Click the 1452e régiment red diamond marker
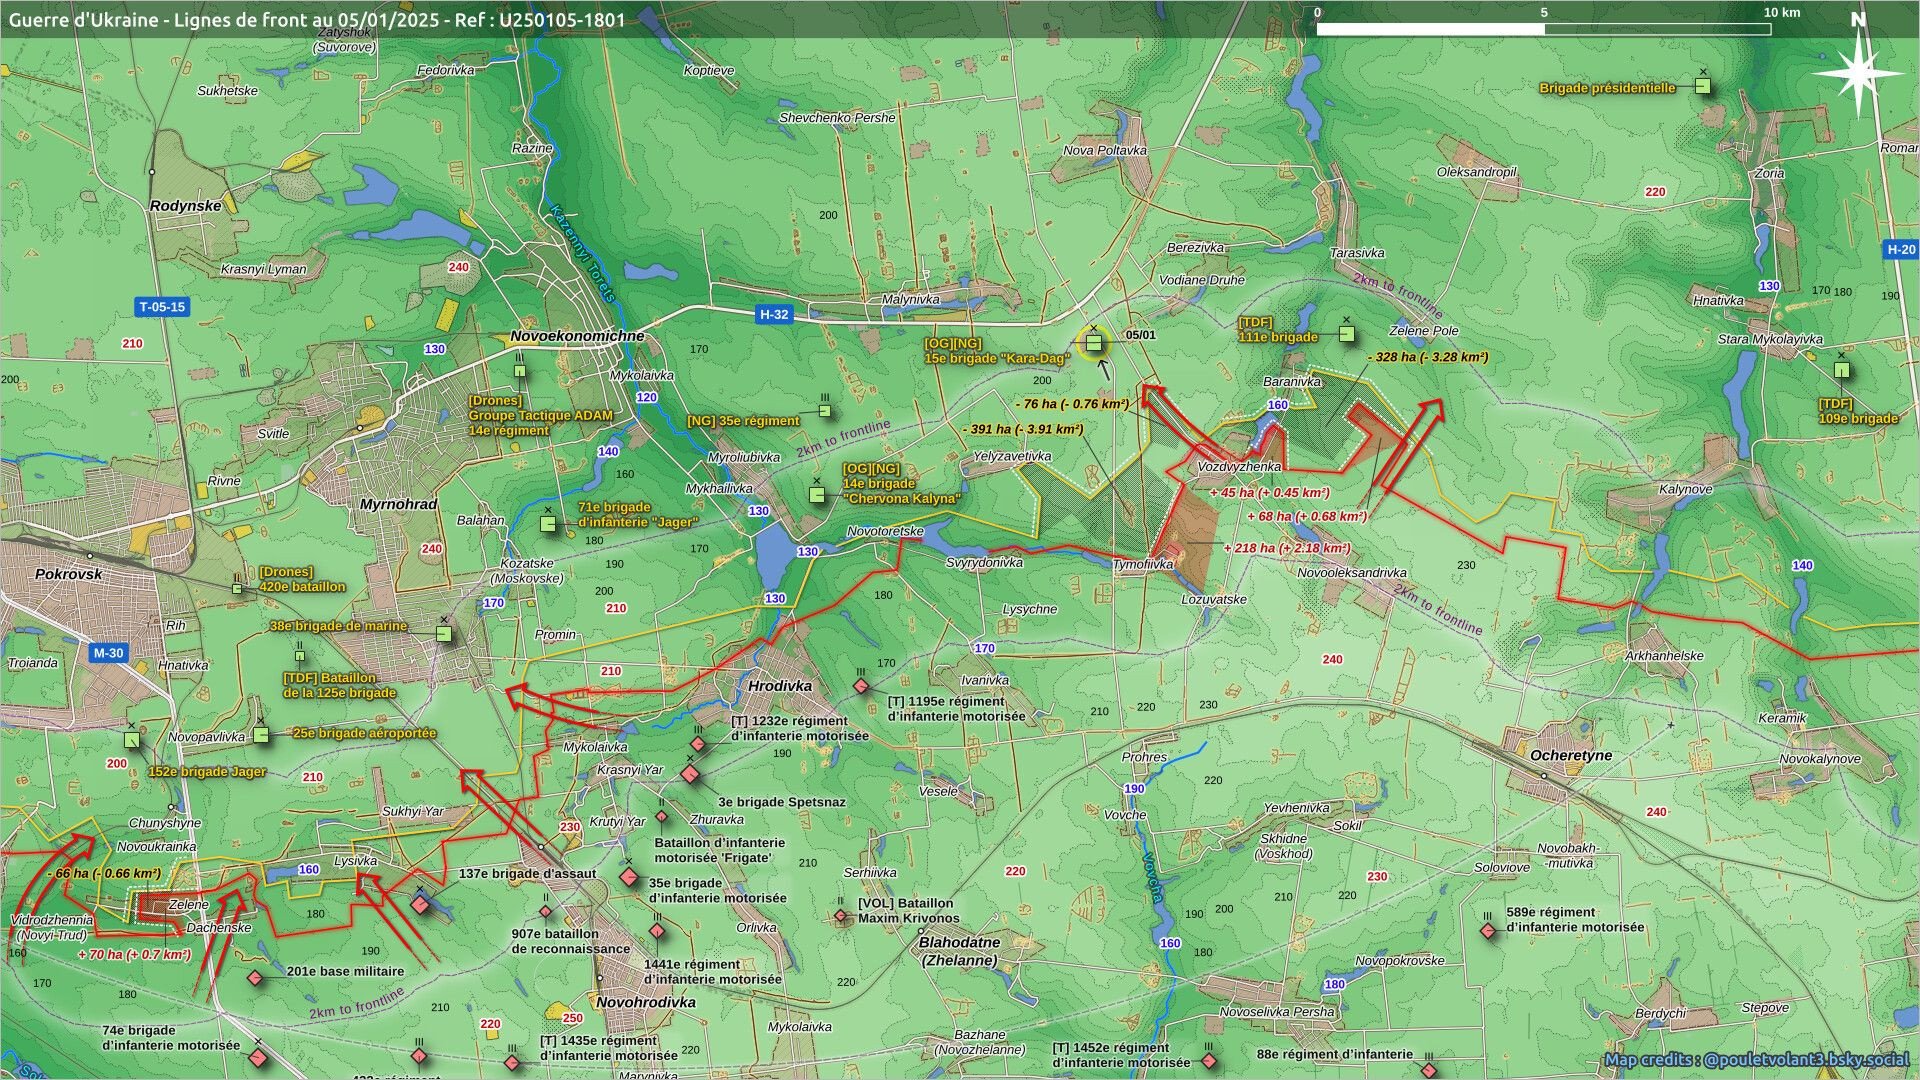 pos(1209,1060)
